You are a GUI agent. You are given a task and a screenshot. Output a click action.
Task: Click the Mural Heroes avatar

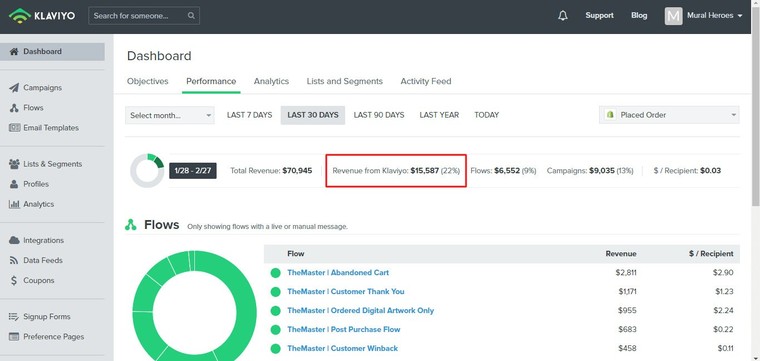pos(673,16)
